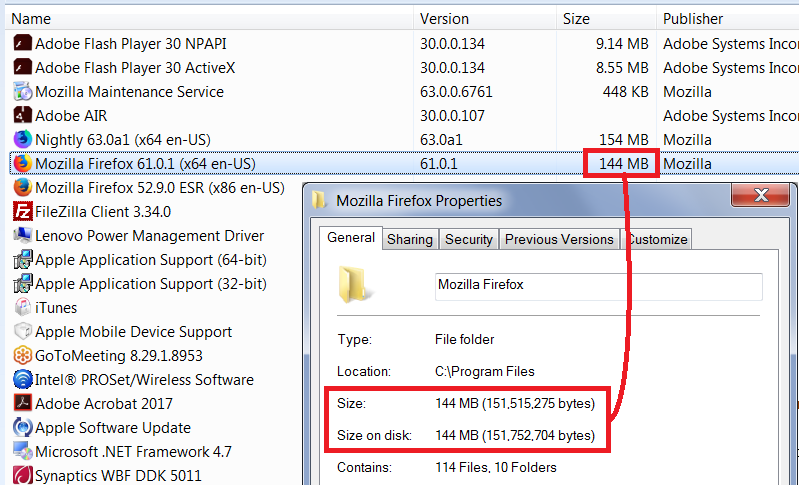Switch to the Sharing tab
This screenshot has height=485, width=799.
410,239
